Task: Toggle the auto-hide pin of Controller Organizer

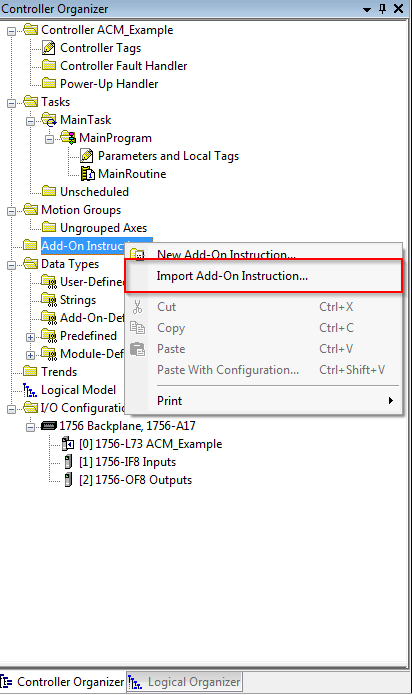Action: (383, 8)
